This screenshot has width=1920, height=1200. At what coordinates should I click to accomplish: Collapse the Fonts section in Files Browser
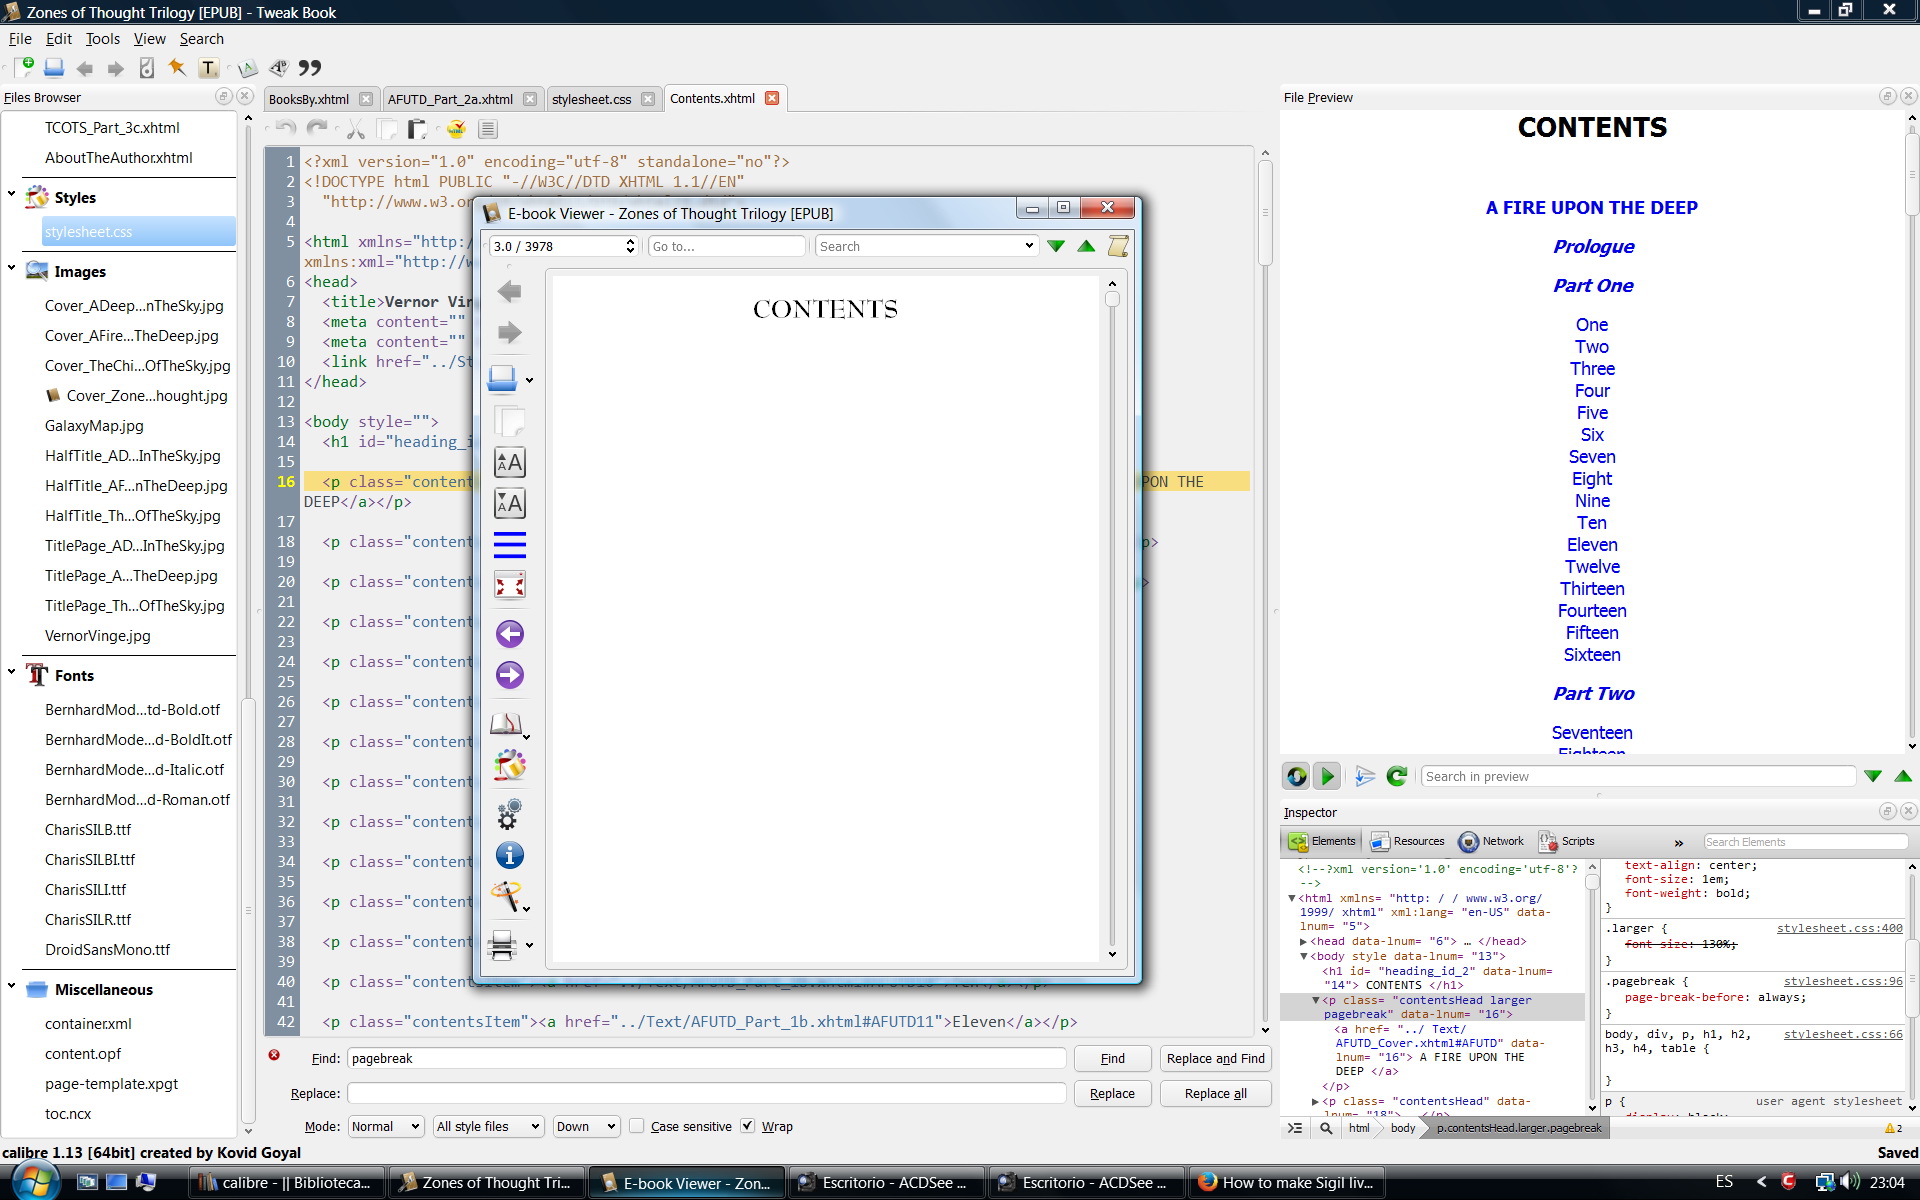11,673
